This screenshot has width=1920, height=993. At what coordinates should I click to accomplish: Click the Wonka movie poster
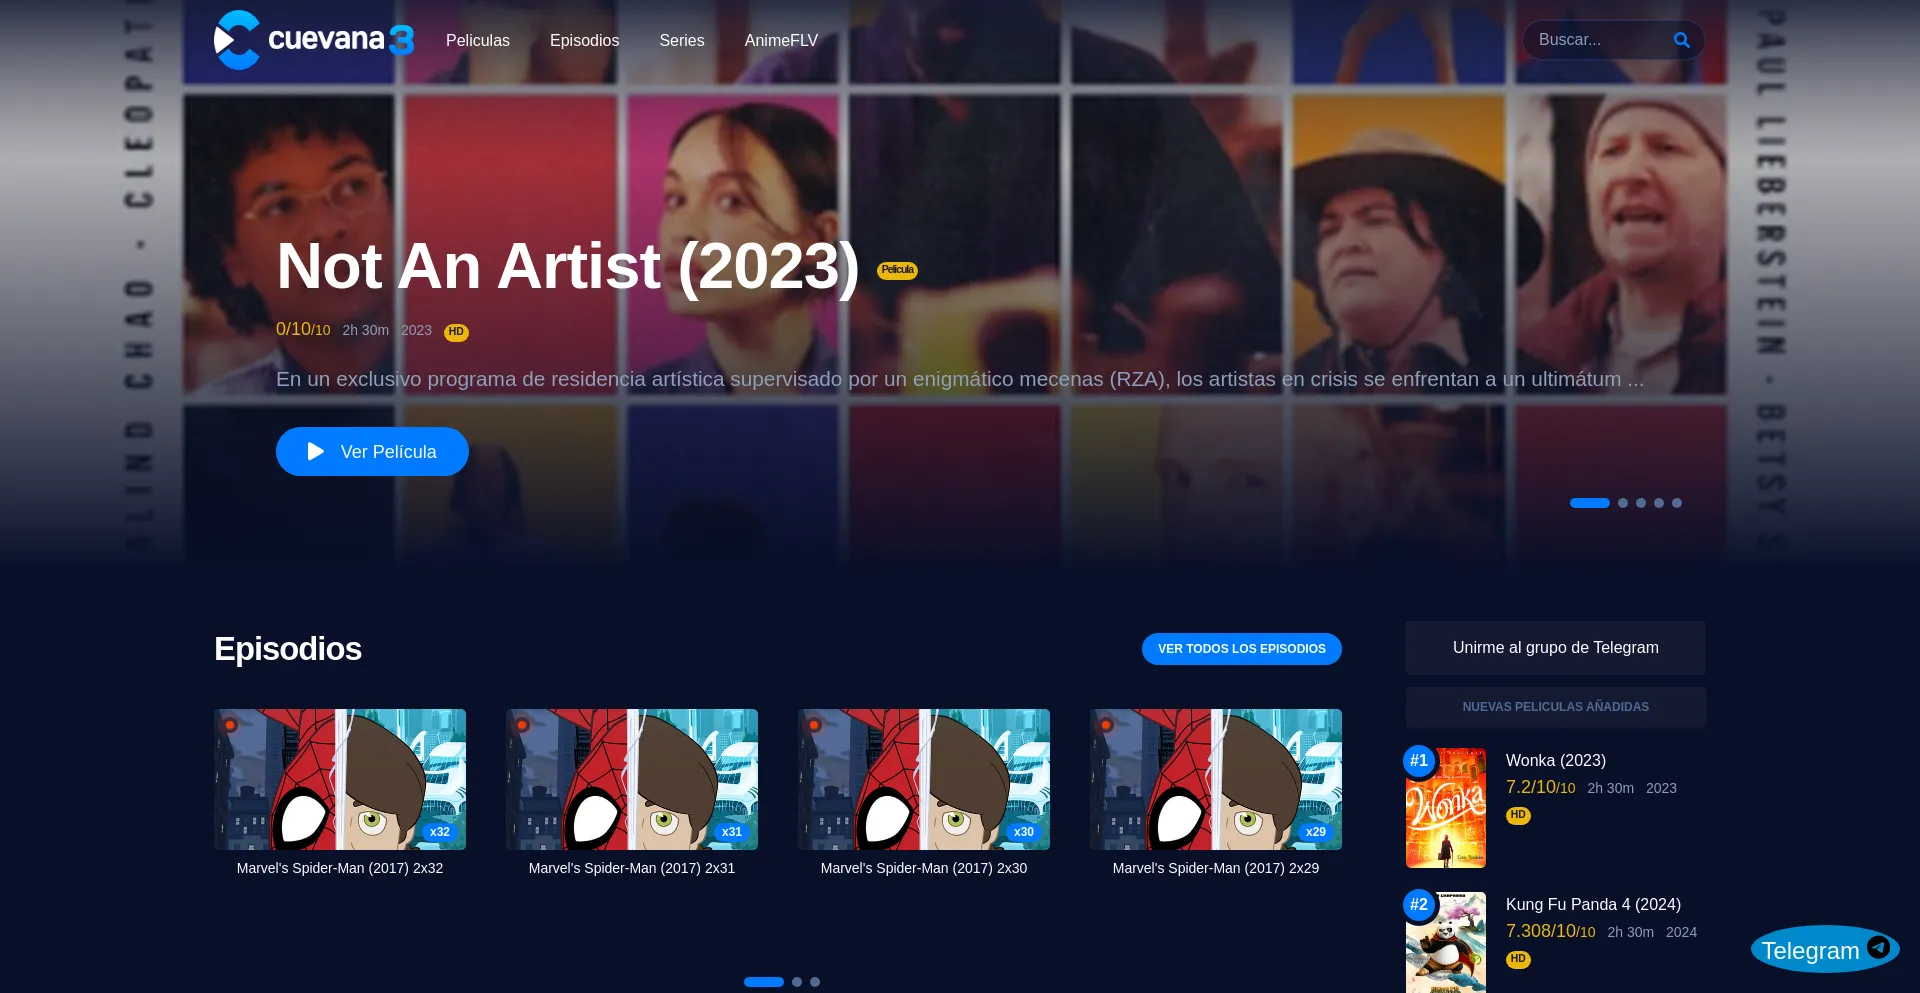pyautogui.click(x=1446, y=808)
